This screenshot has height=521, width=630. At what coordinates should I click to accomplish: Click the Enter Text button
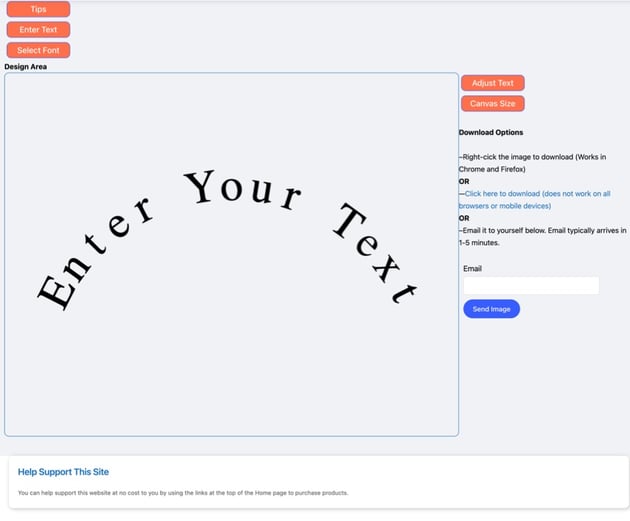[38, 30]
